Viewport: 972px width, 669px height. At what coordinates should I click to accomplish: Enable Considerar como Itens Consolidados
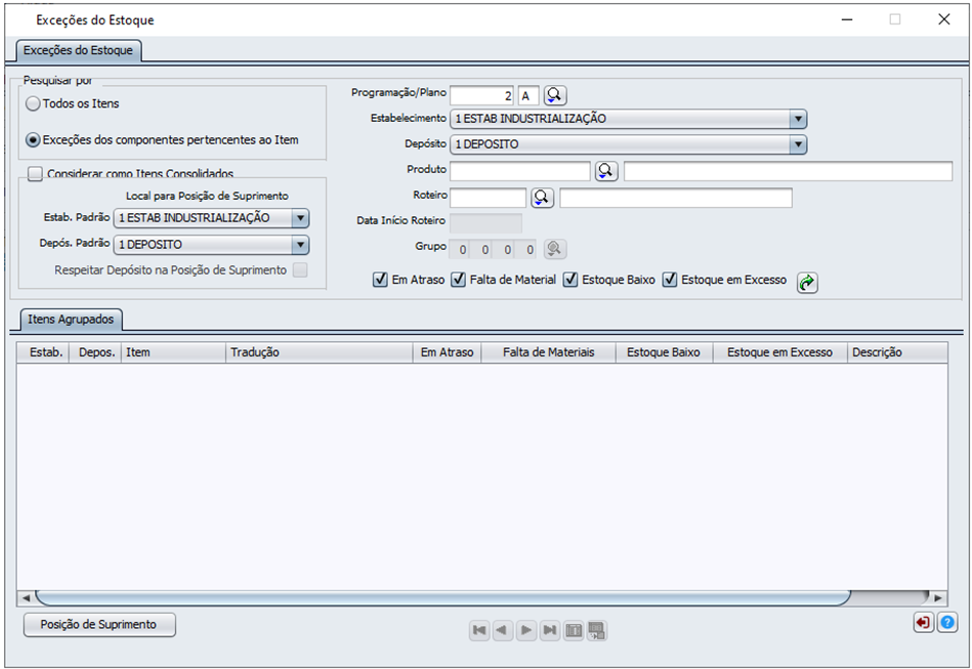pyautogui.click(x=35, y=175)
